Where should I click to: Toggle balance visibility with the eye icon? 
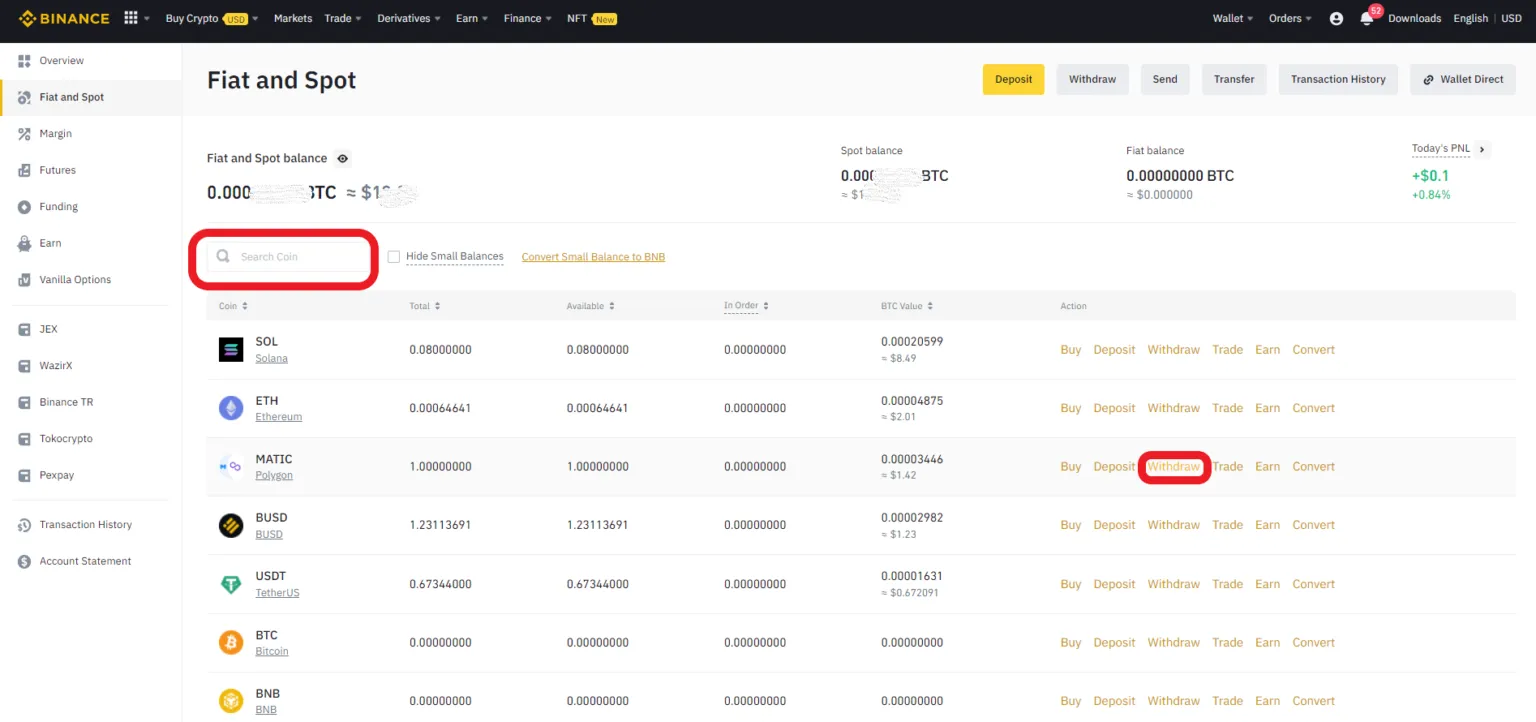point(343,158)
